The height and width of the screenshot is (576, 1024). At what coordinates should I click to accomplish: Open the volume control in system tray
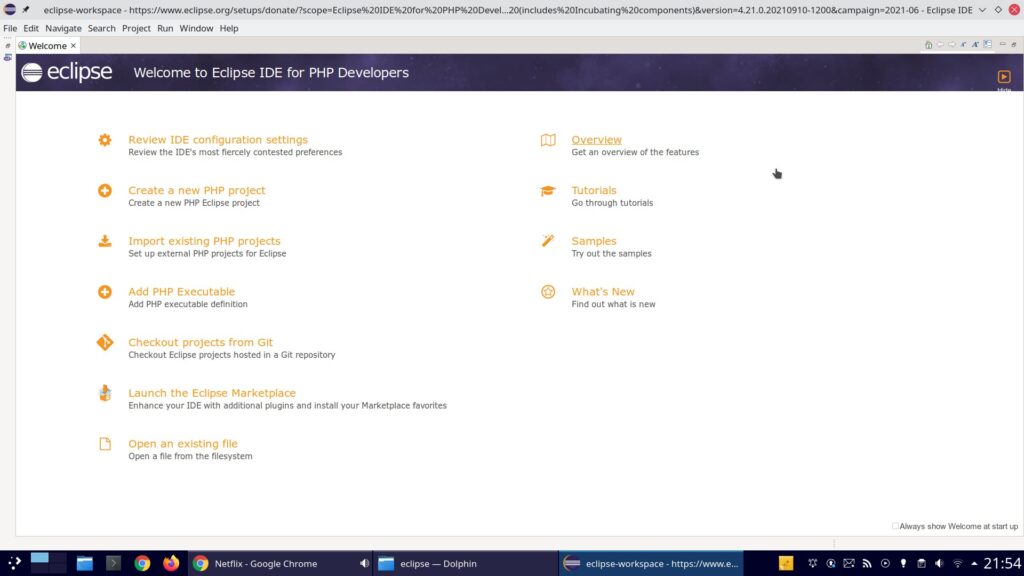pyautogui.click(x=939, y=564)
